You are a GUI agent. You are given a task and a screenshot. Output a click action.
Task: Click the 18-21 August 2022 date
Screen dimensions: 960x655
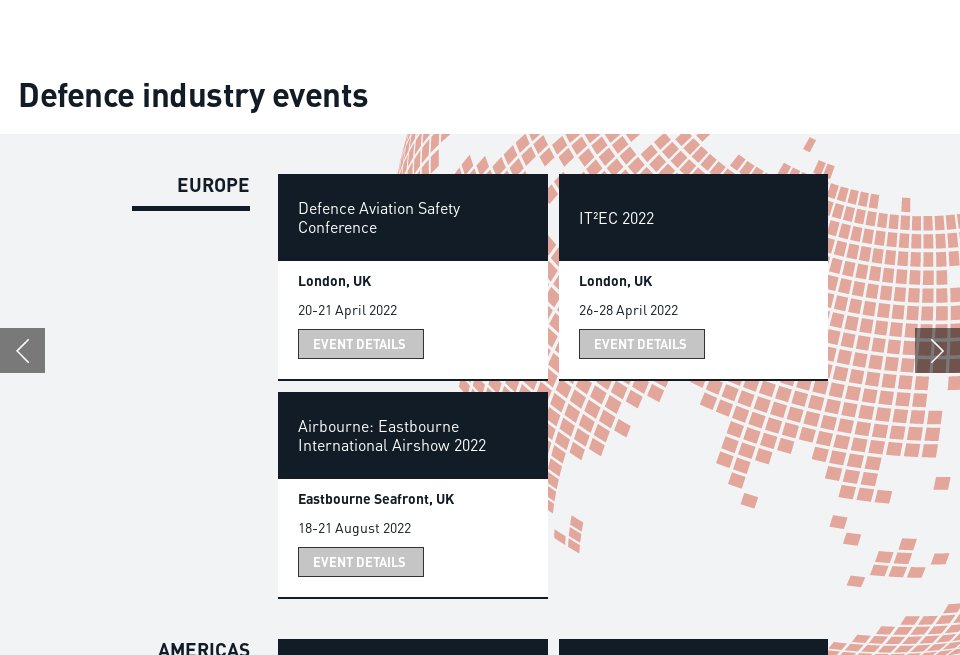pos(354,528)
